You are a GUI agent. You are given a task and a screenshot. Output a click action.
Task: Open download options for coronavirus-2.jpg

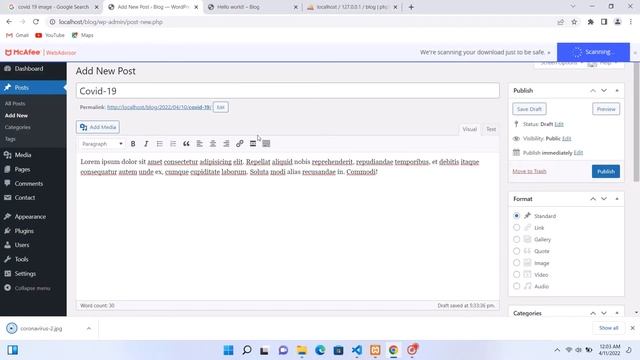tap(89, 328)
